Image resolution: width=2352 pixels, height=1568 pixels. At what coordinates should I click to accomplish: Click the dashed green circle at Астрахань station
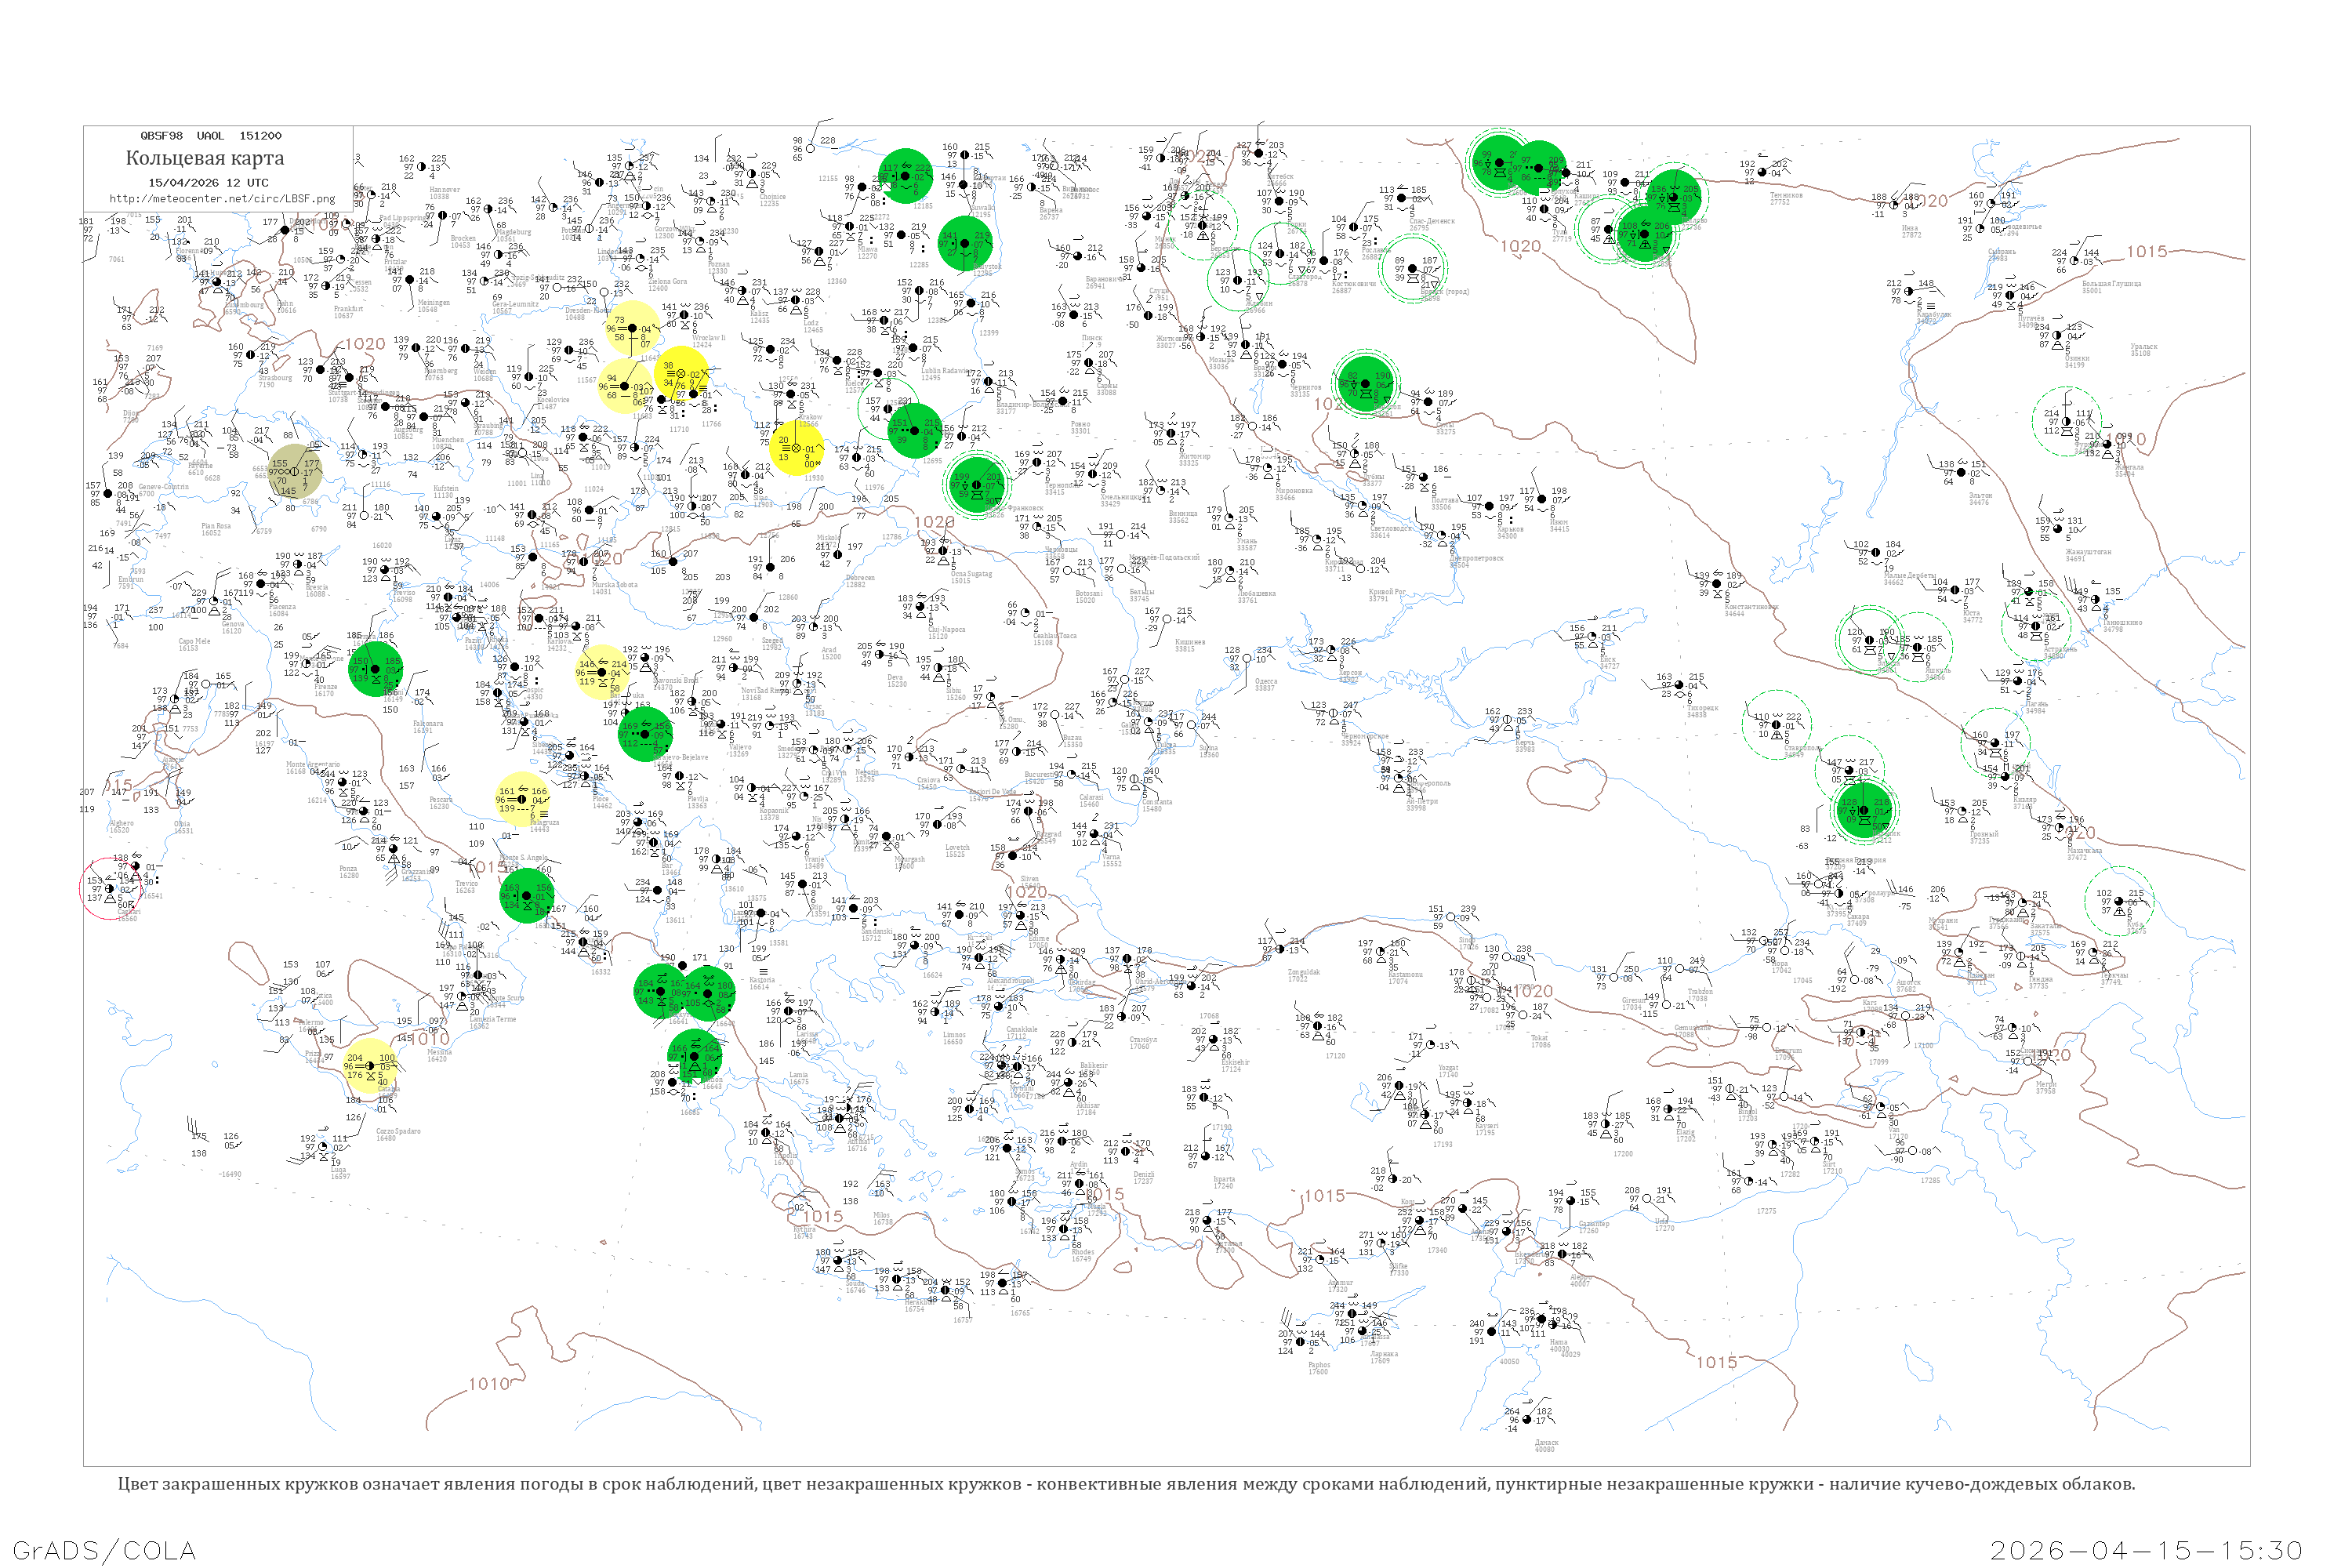pyautogui.click(x=2037, y=627)
